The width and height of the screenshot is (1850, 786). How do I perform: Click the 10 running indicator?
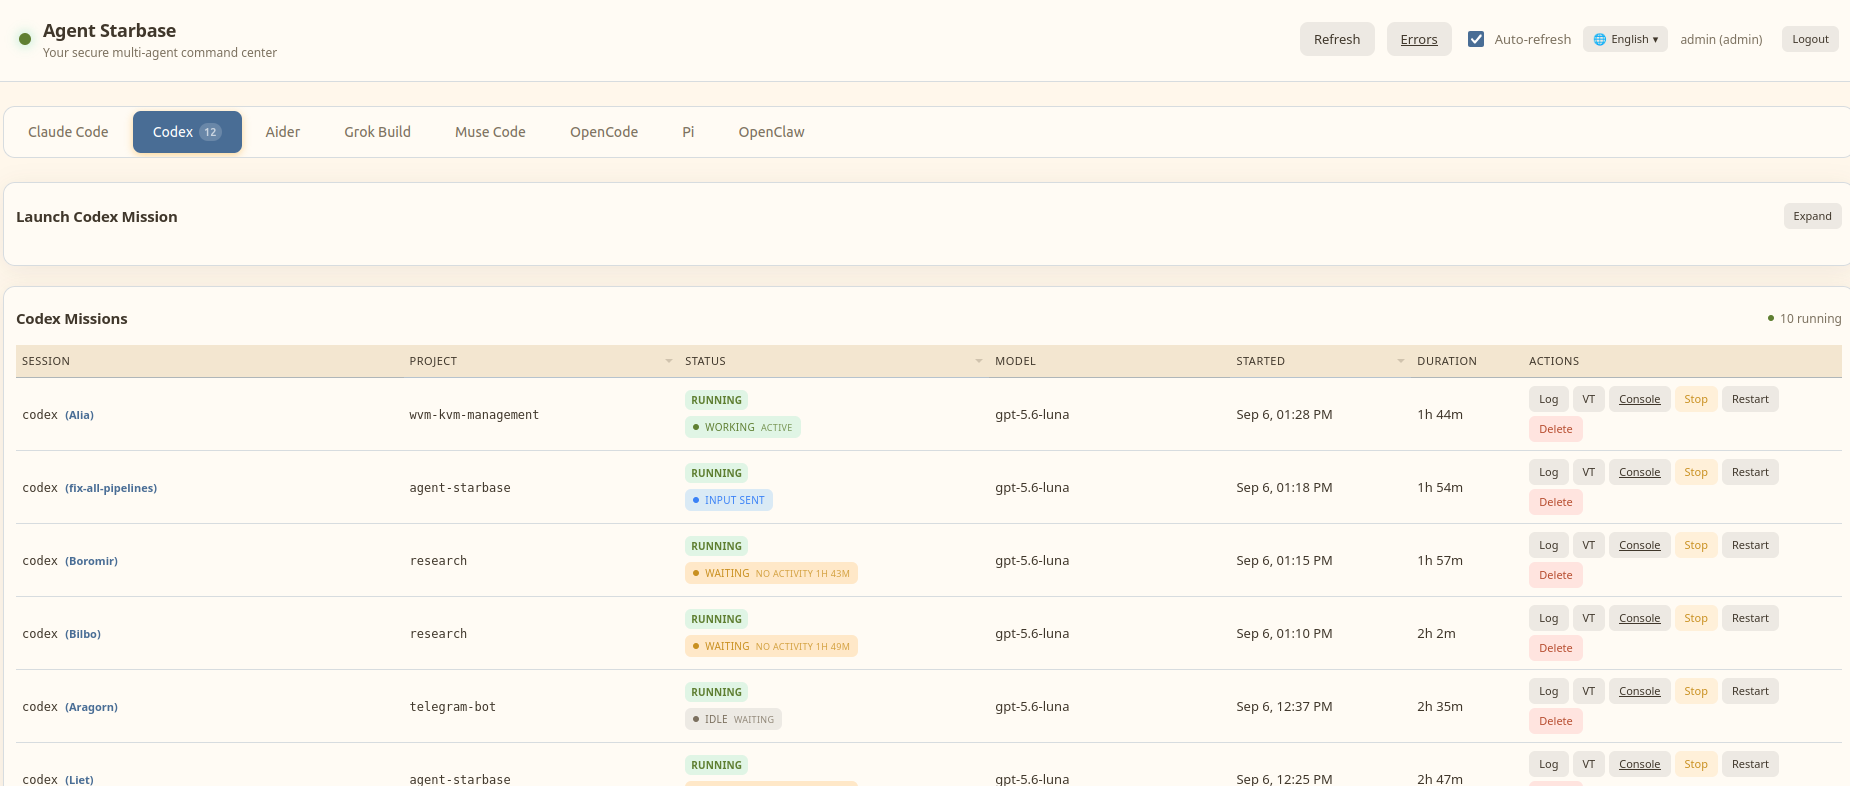tap(1804, 319)
